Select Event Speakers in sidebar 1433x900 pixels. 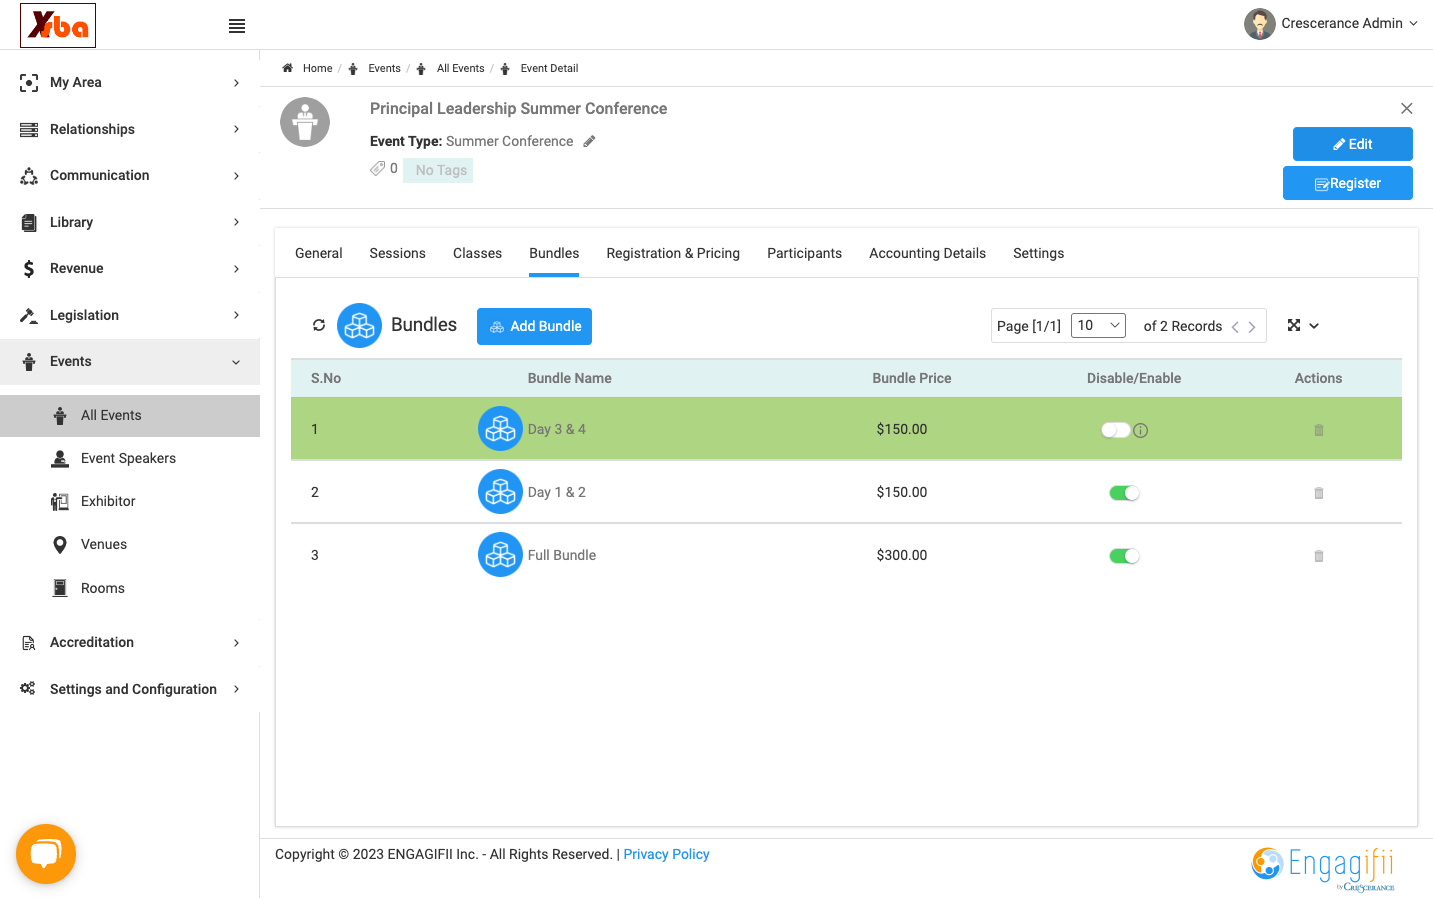click(x=130, y=458)
